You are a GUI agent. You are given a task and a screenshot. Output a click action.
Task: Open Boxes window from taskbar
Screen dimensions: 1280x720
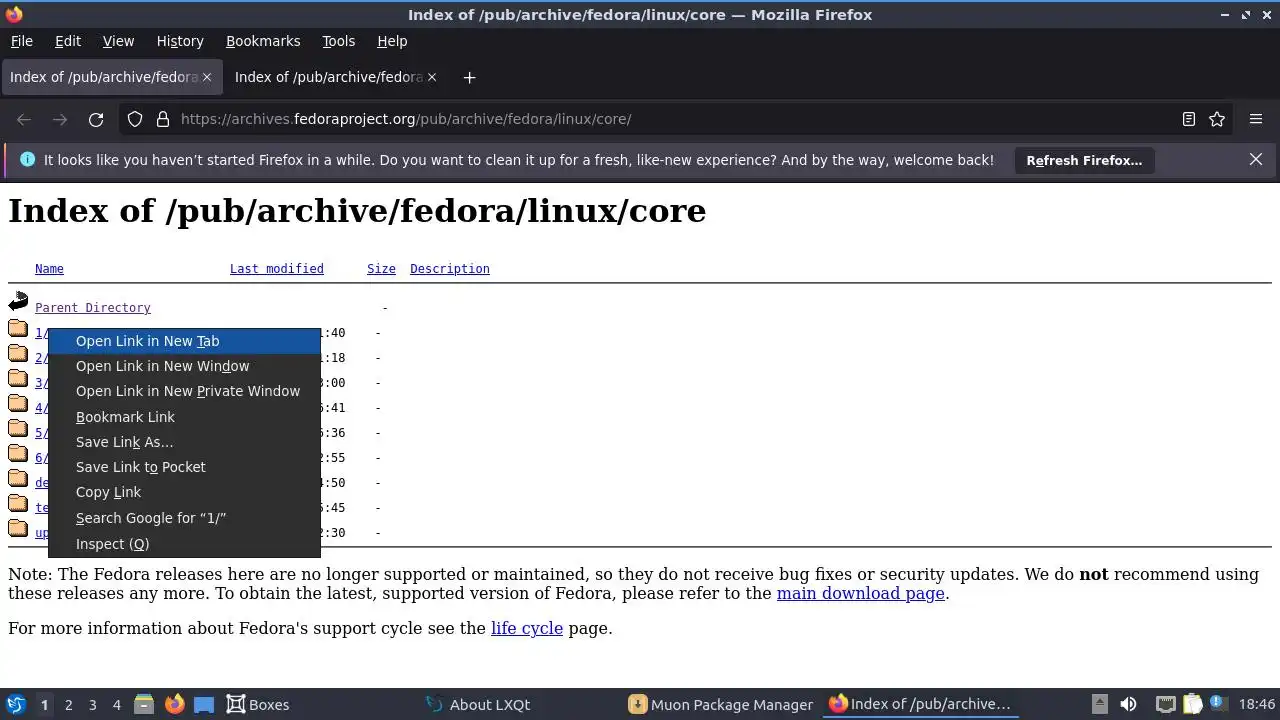pos(258,704)
